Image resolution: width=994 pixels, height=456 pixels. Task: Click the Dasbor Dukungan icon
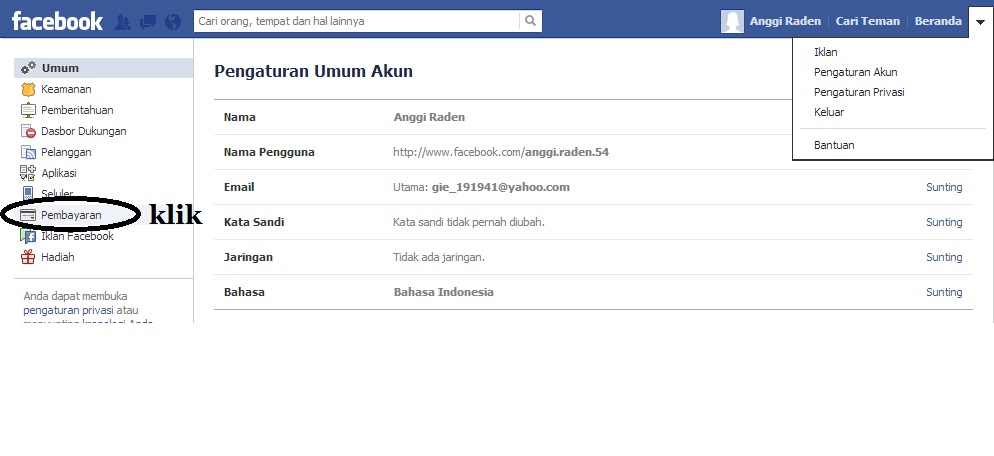[29, 131]
